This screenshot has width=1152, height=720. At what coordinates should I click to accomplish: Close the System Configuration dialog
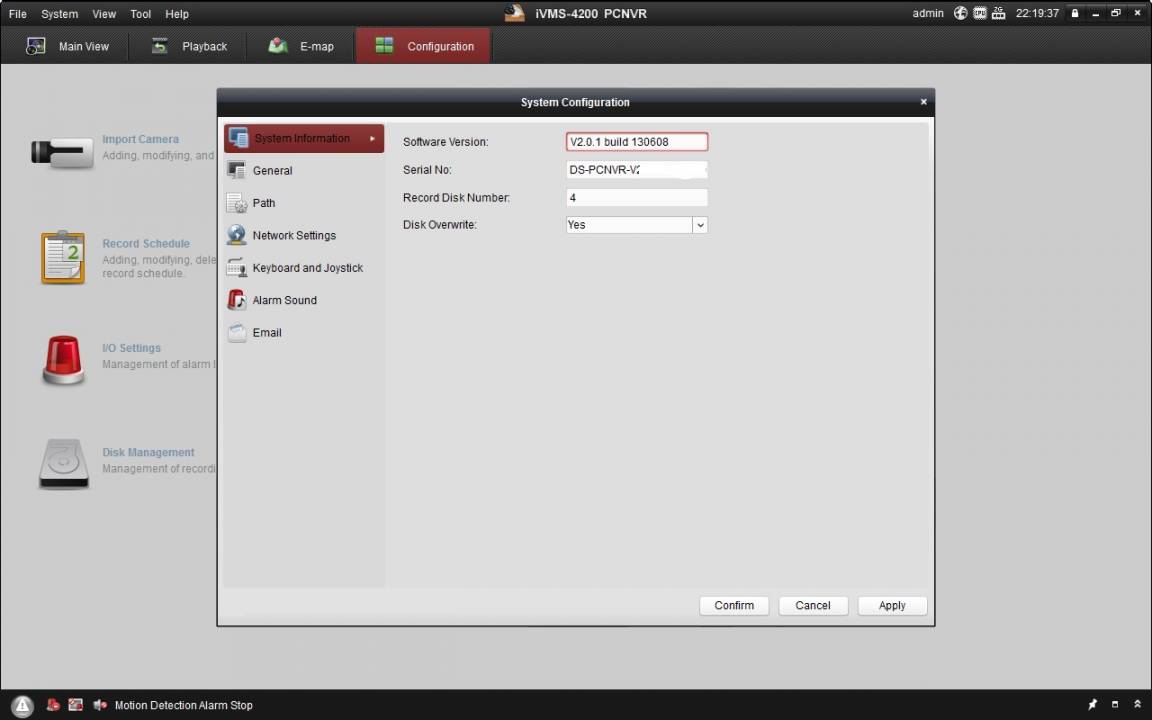[924, 102]
